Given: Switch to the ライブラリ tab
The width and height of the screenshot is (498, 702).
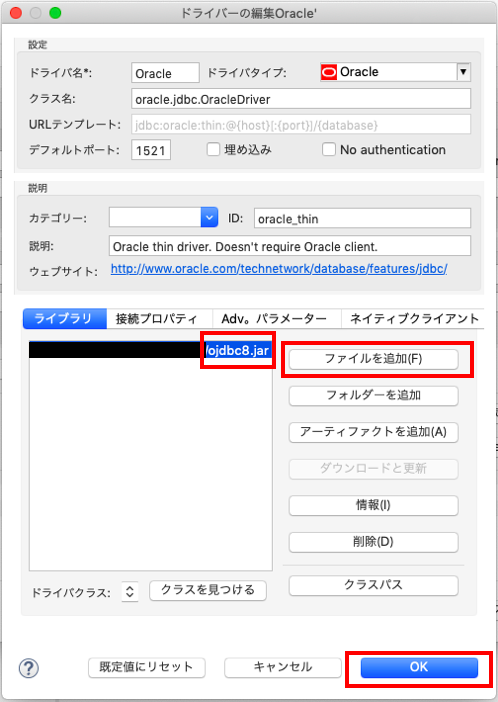Looking at the screenshot, I should click(x=64, y=318).
